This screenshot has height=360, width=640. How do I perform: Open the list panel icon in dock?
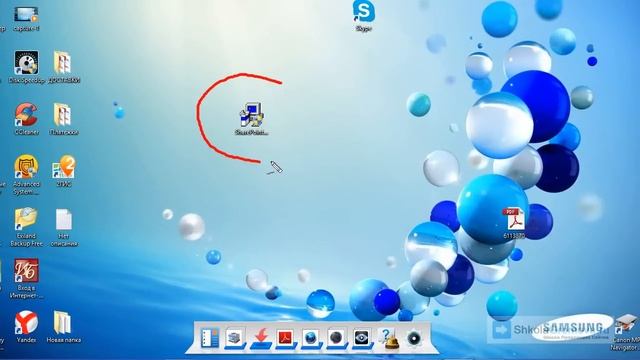pyautogui.click(x=210, y=338)
